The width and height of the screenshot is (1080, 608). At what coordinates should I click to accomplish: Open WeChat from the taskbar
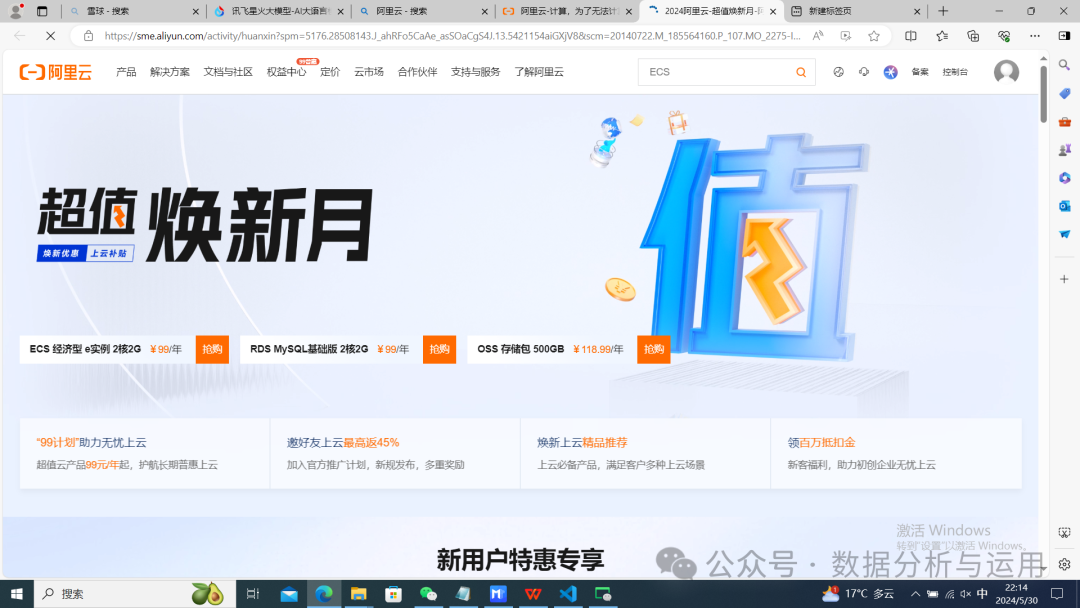[428, 594]
